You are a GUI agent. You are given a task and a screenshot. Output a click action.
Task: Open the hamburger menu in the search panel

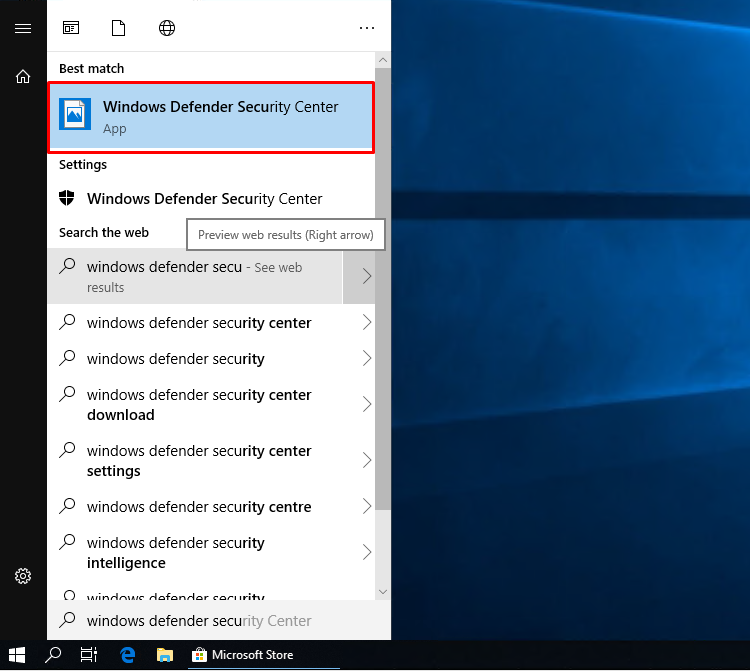pyautogui.click(x=23, y=28)
